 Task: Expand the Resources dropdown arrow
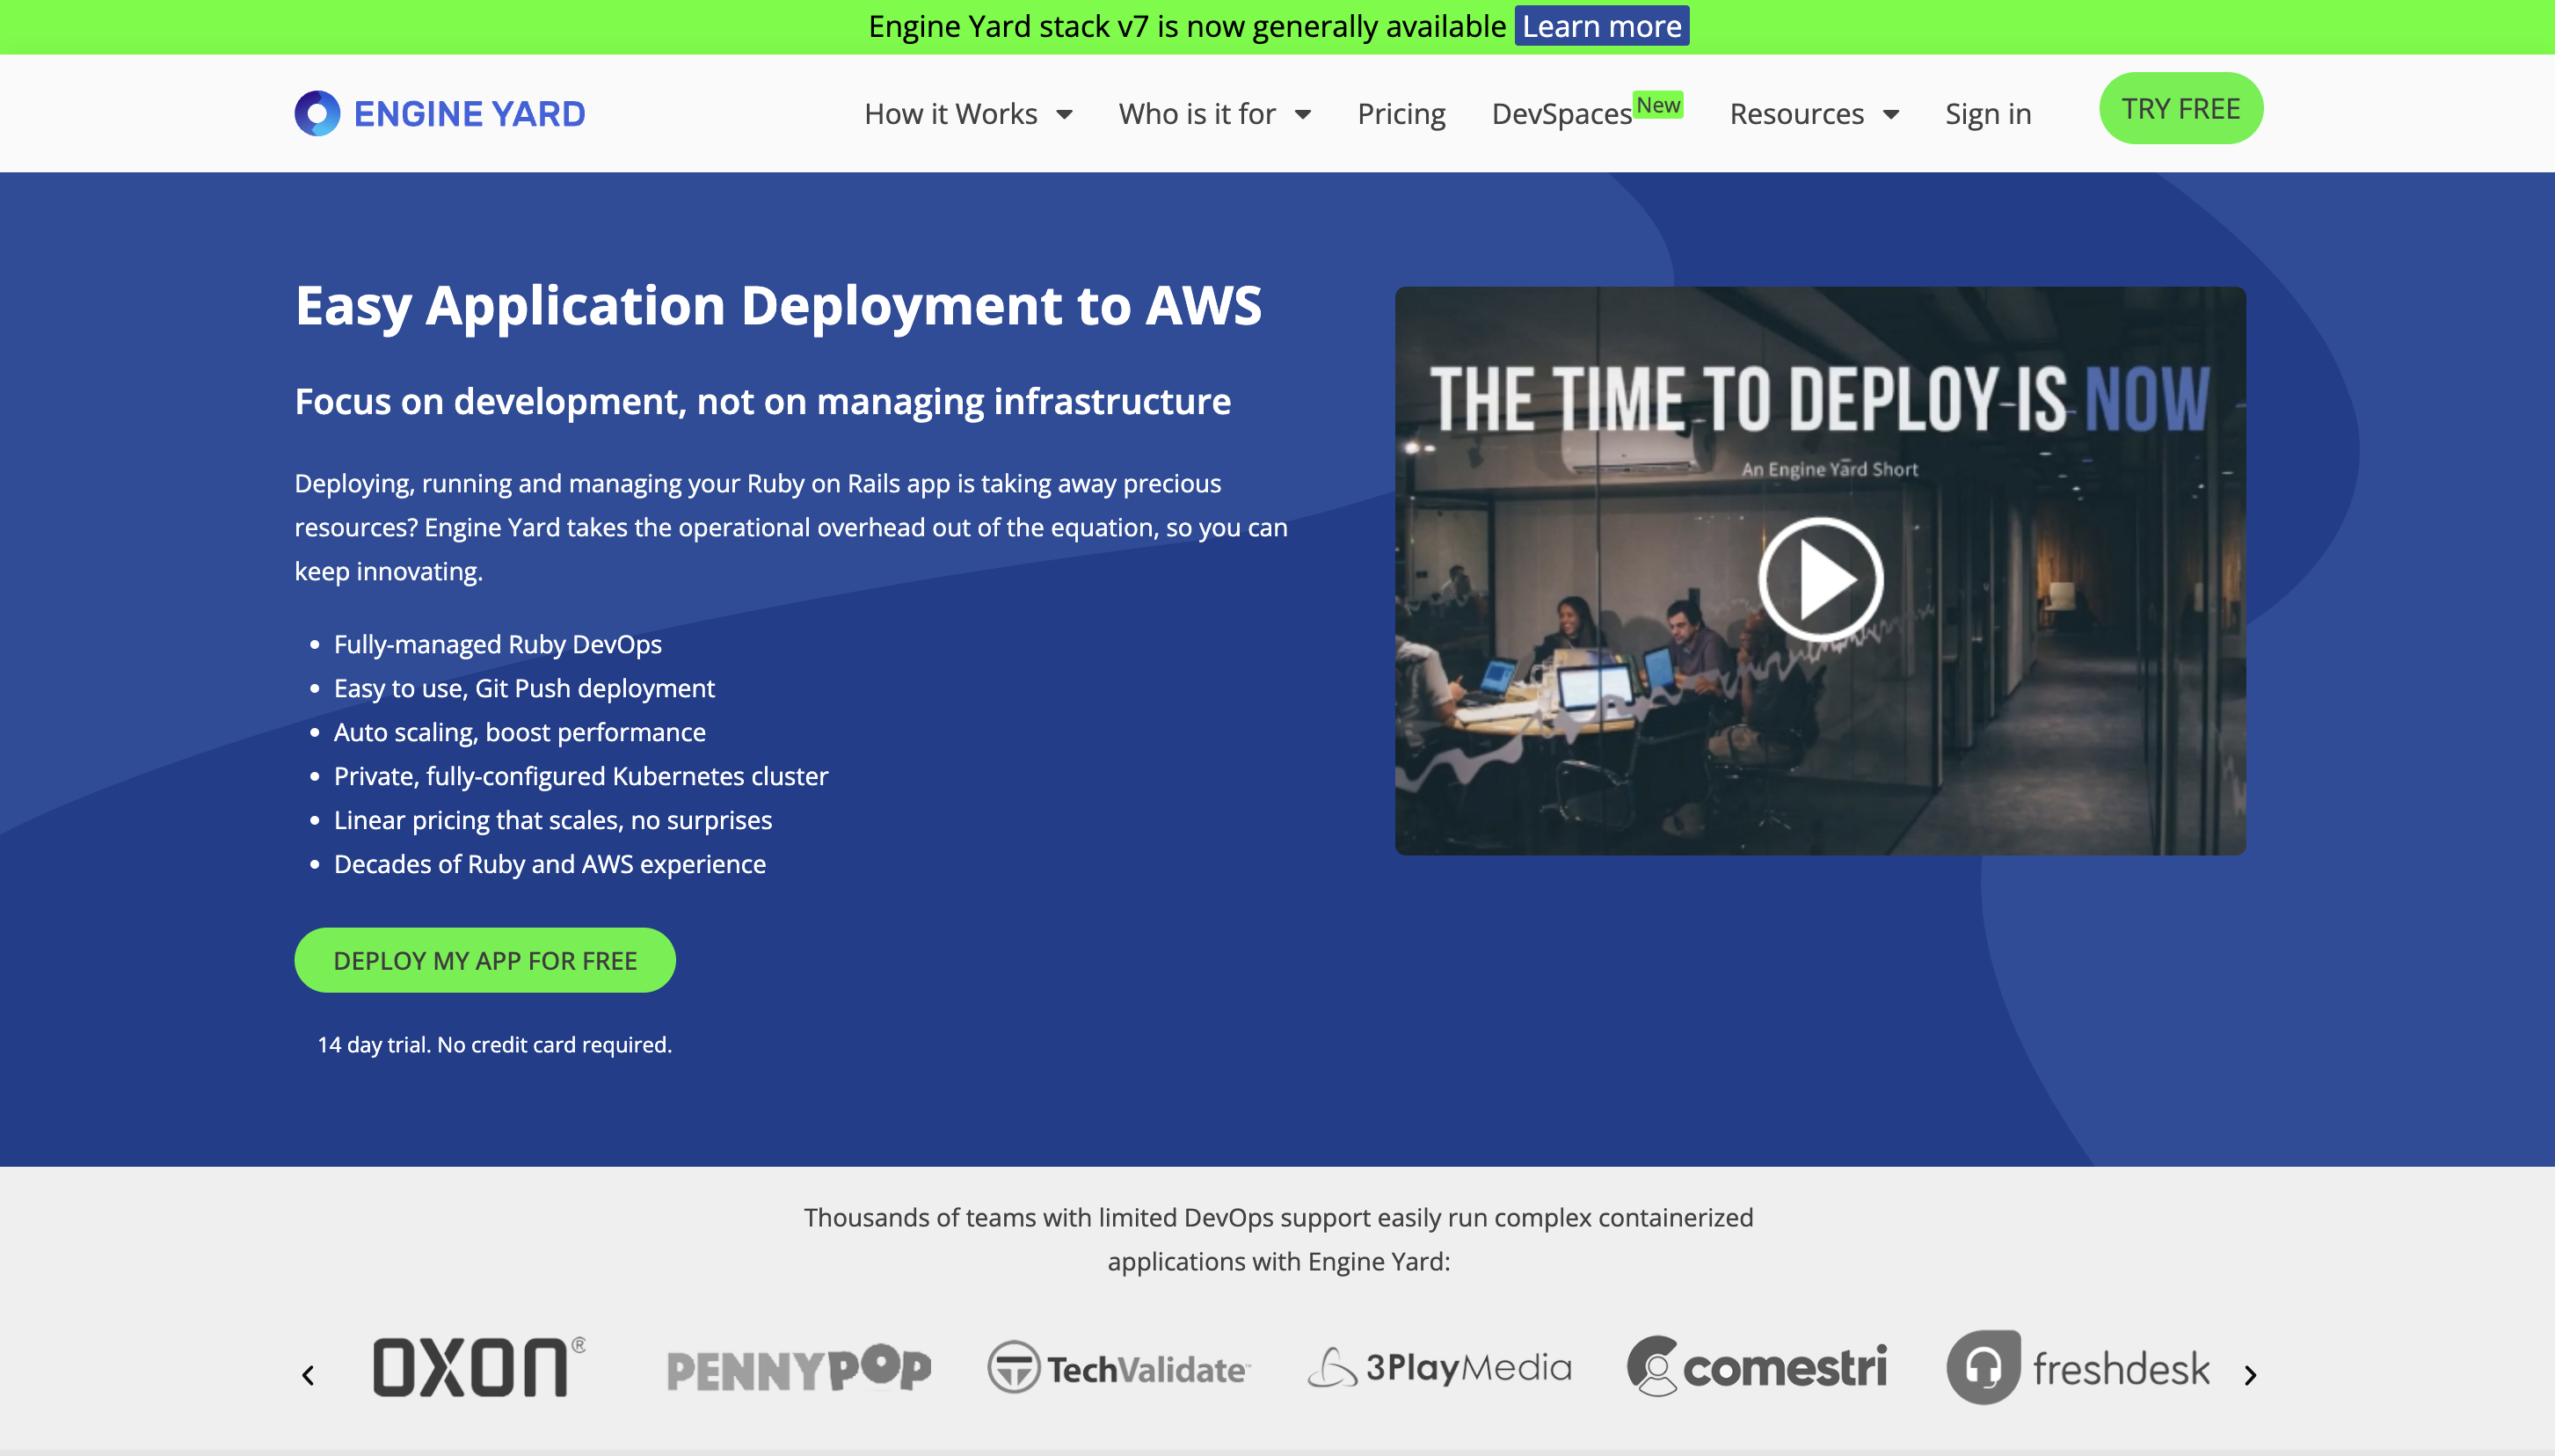(1891, 115)
